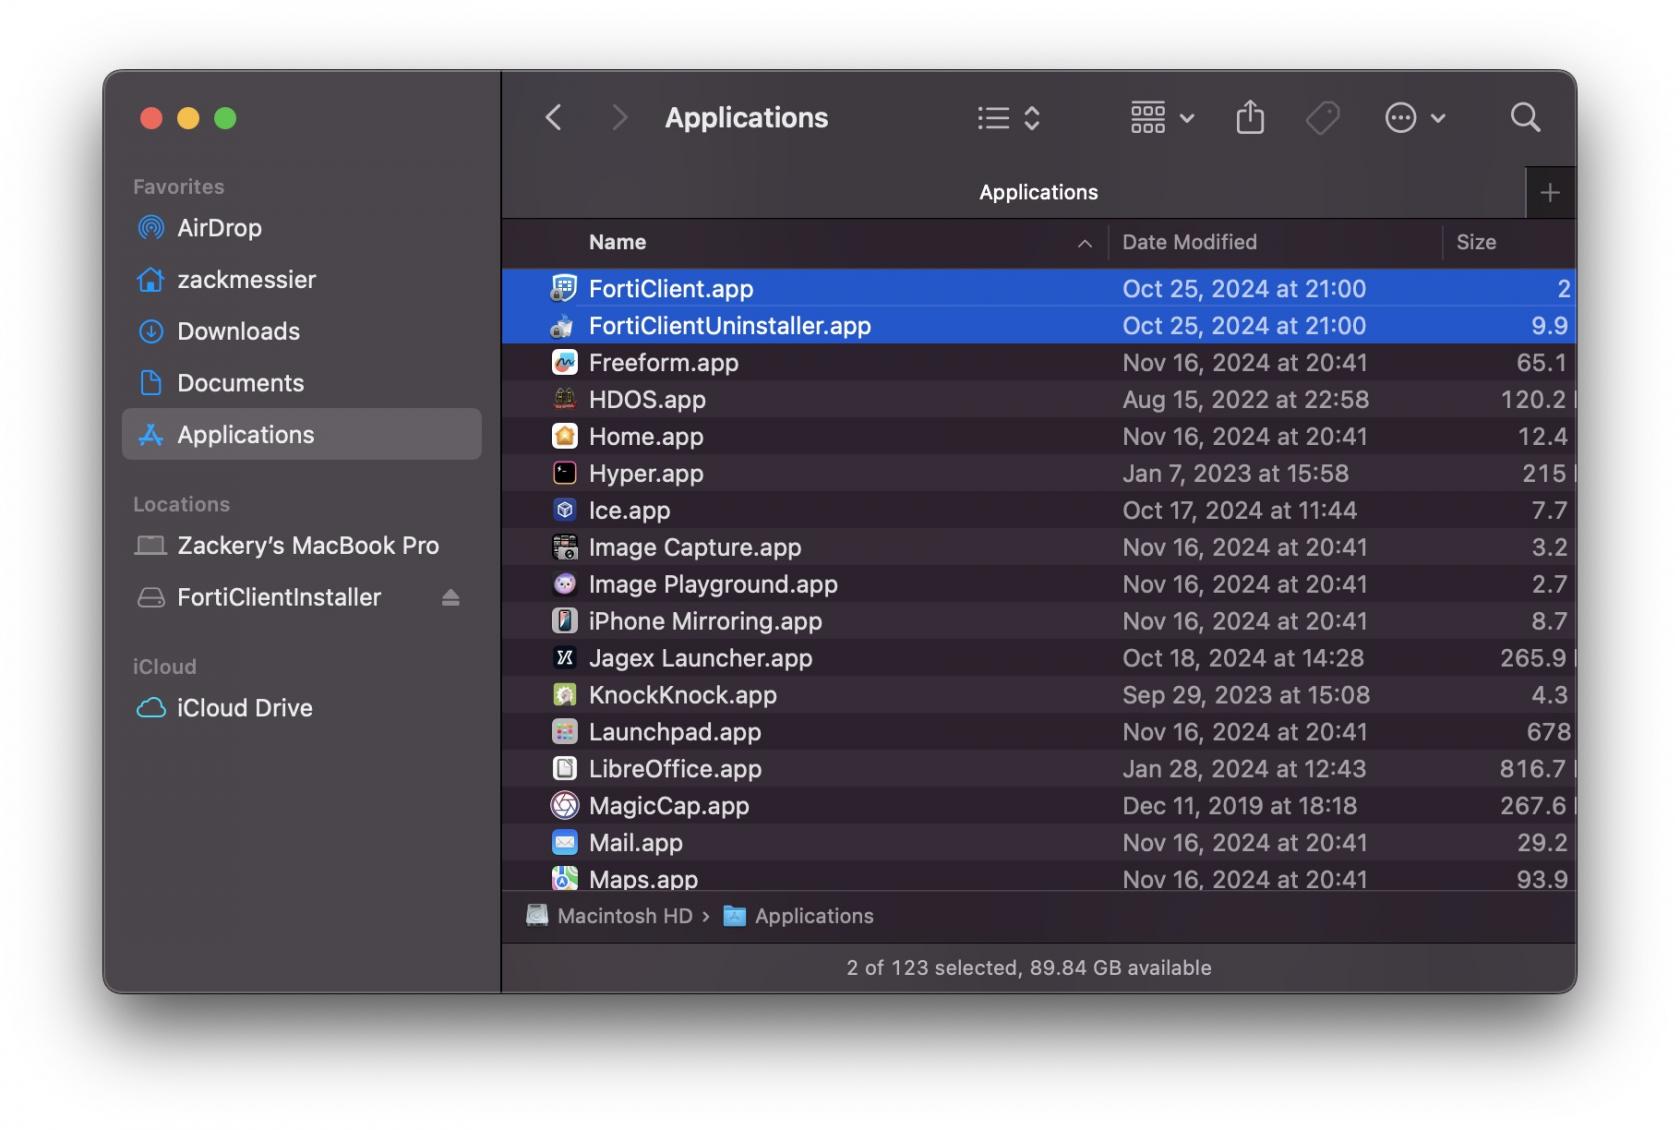This screenshot has width=1680, height=1130.
Task: Click the FortiClientUninstaller.app icon
Action: pyautogui.click(x=564, y=326)
